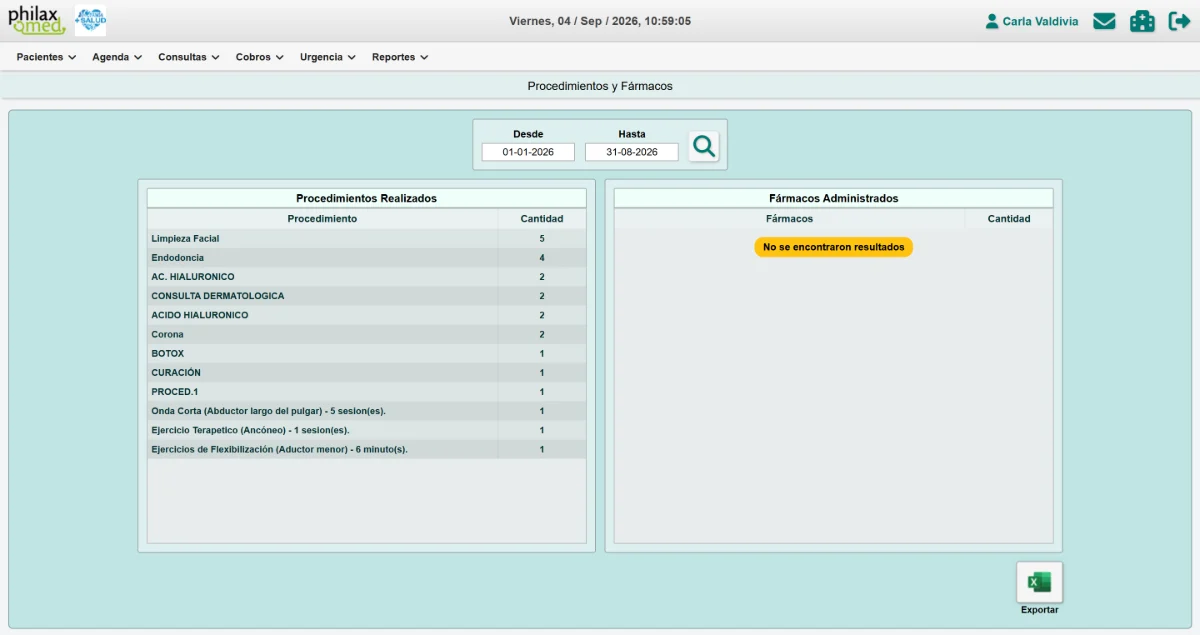
Task: Open the Consultas dropdown
Action: point(189,57)
